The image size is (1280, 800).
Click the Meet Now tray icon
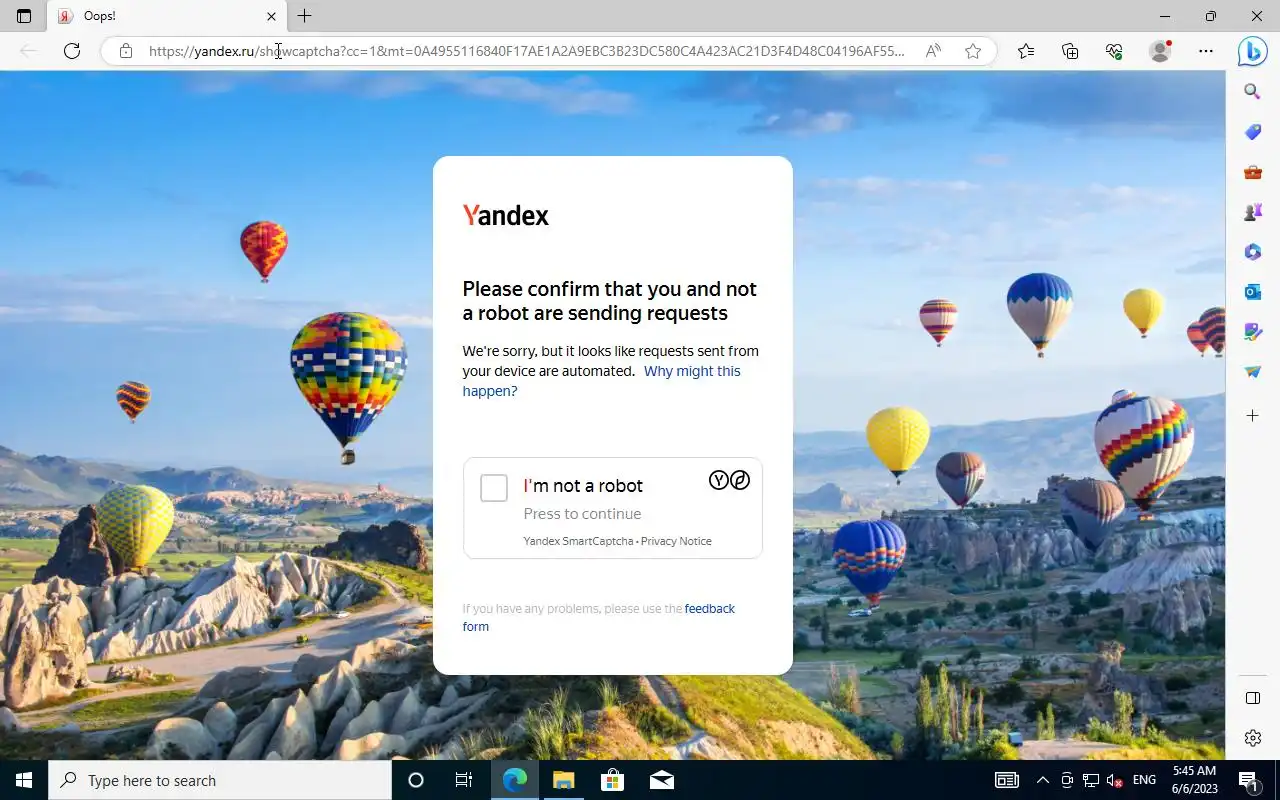click(1067, 780)
